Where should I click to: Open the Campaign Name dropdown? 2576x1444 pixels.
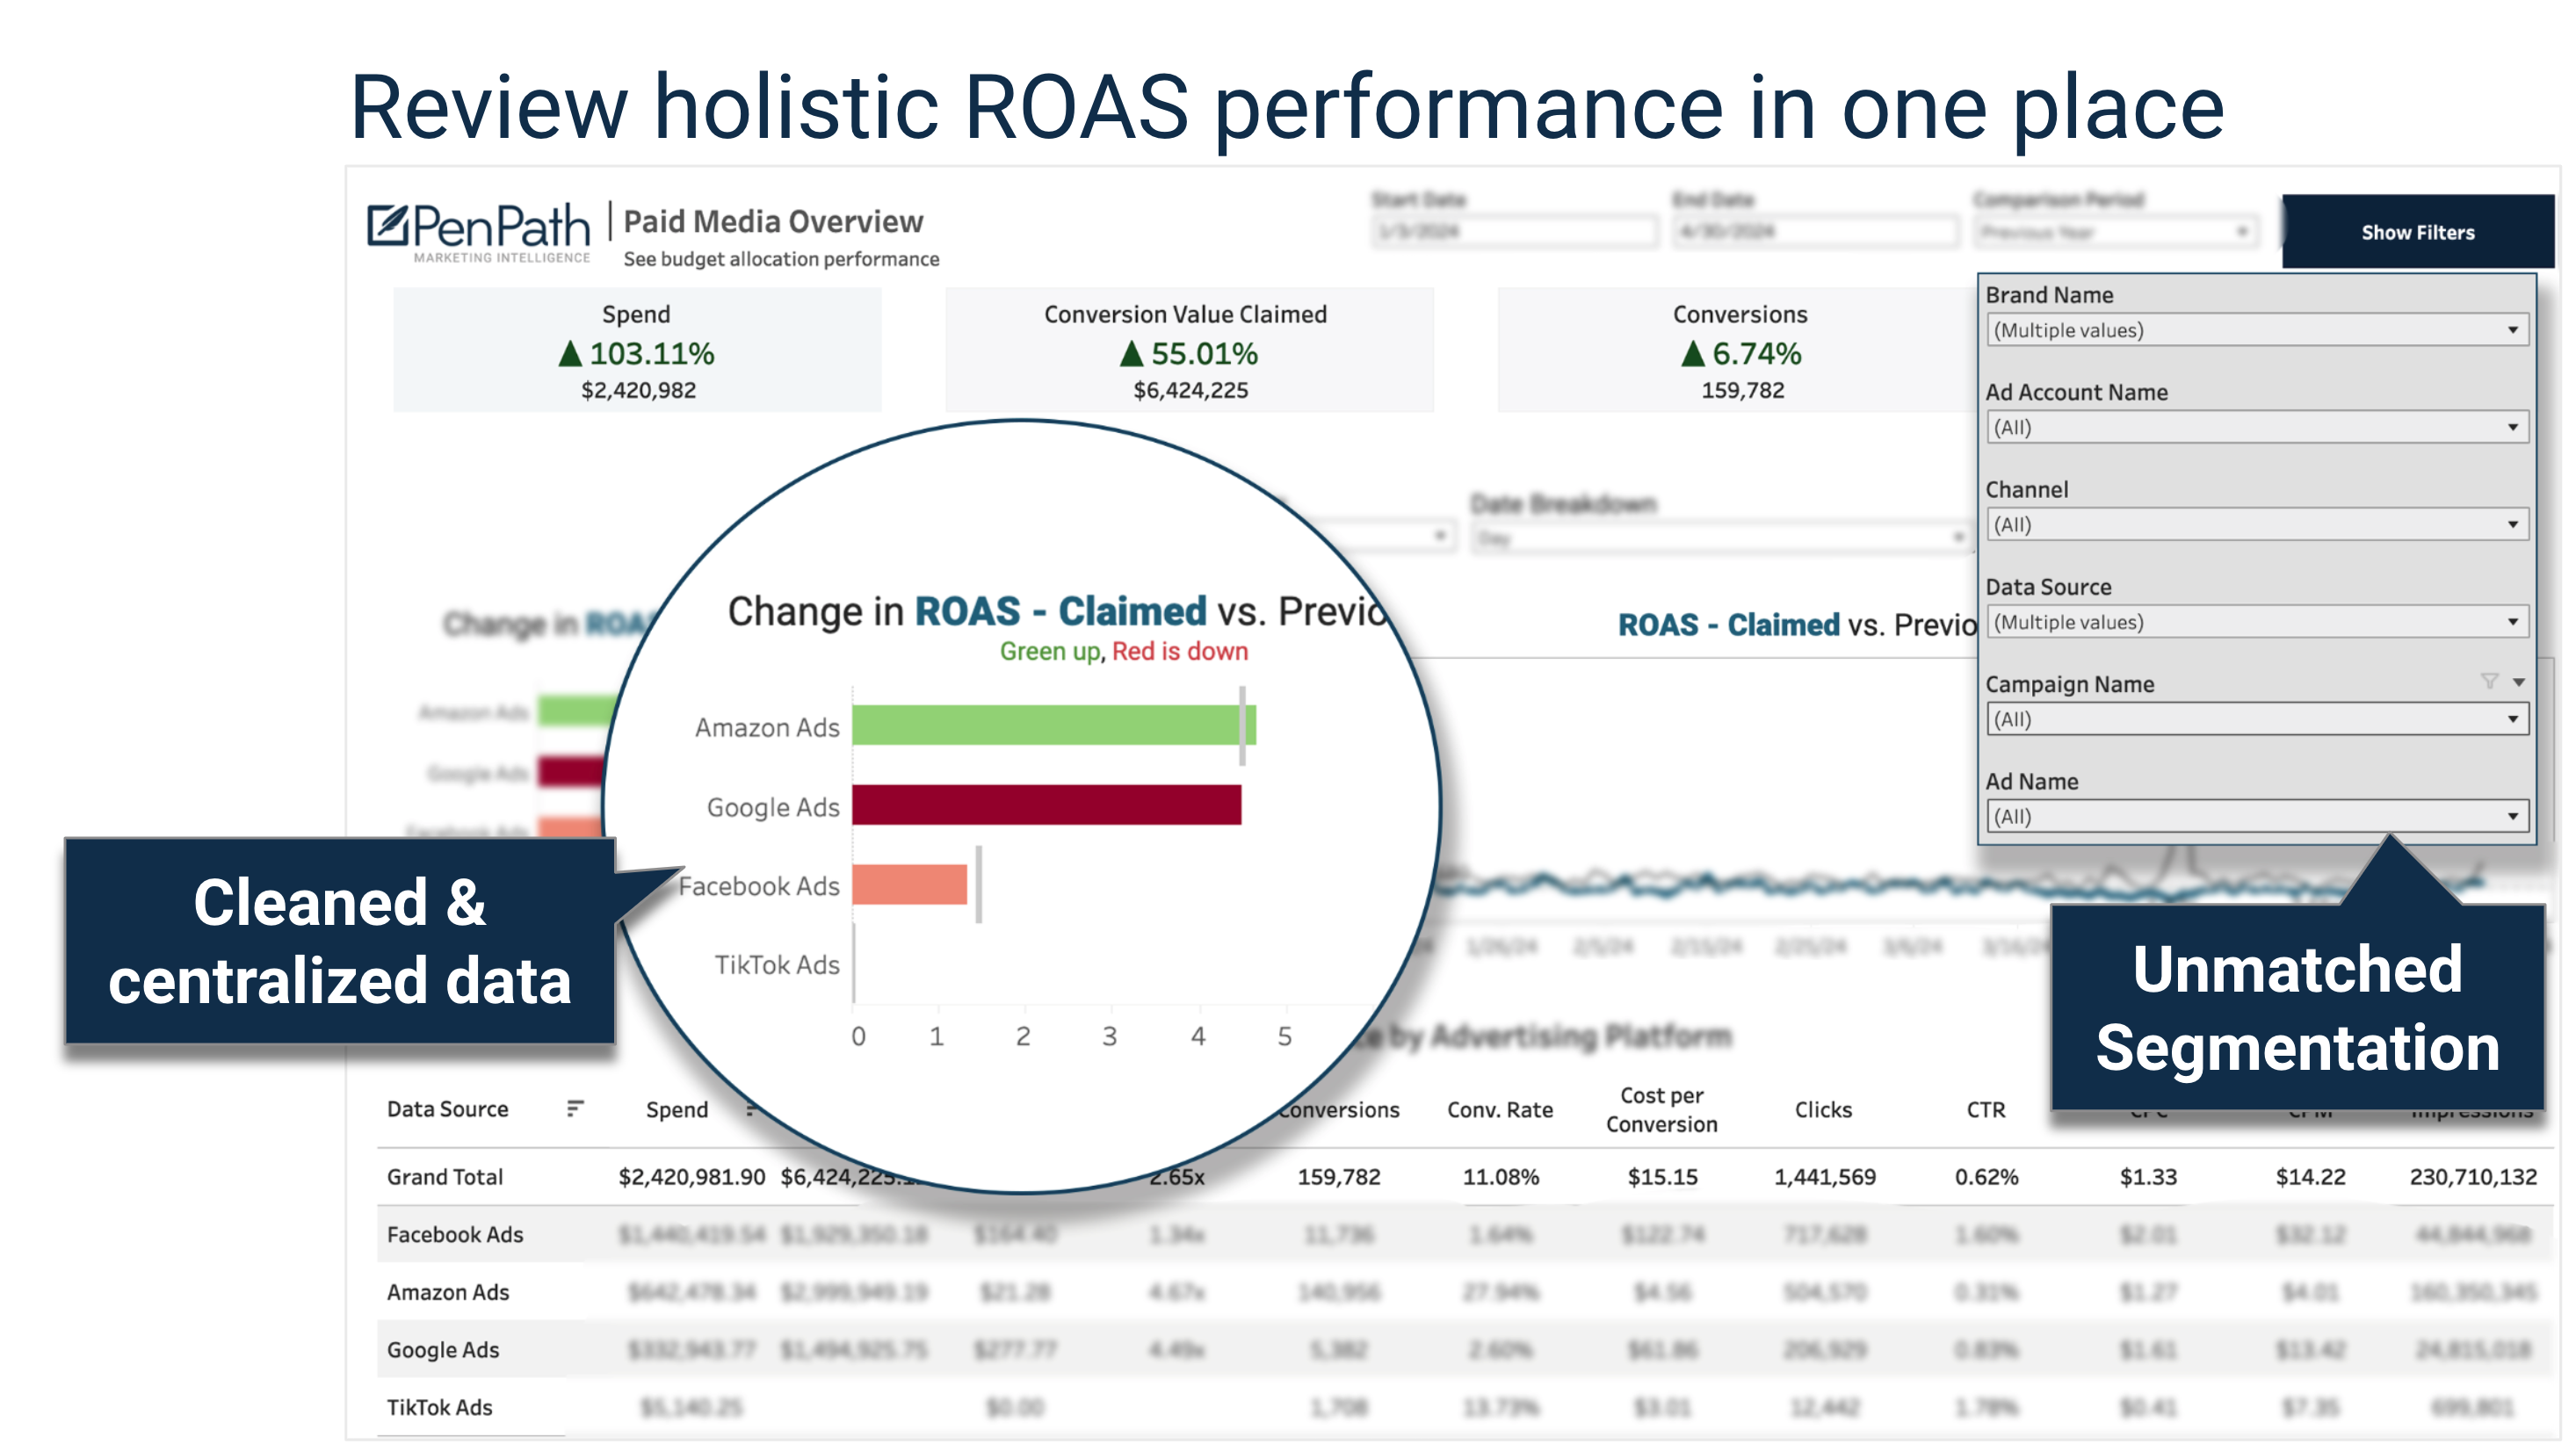(2257, 719)
